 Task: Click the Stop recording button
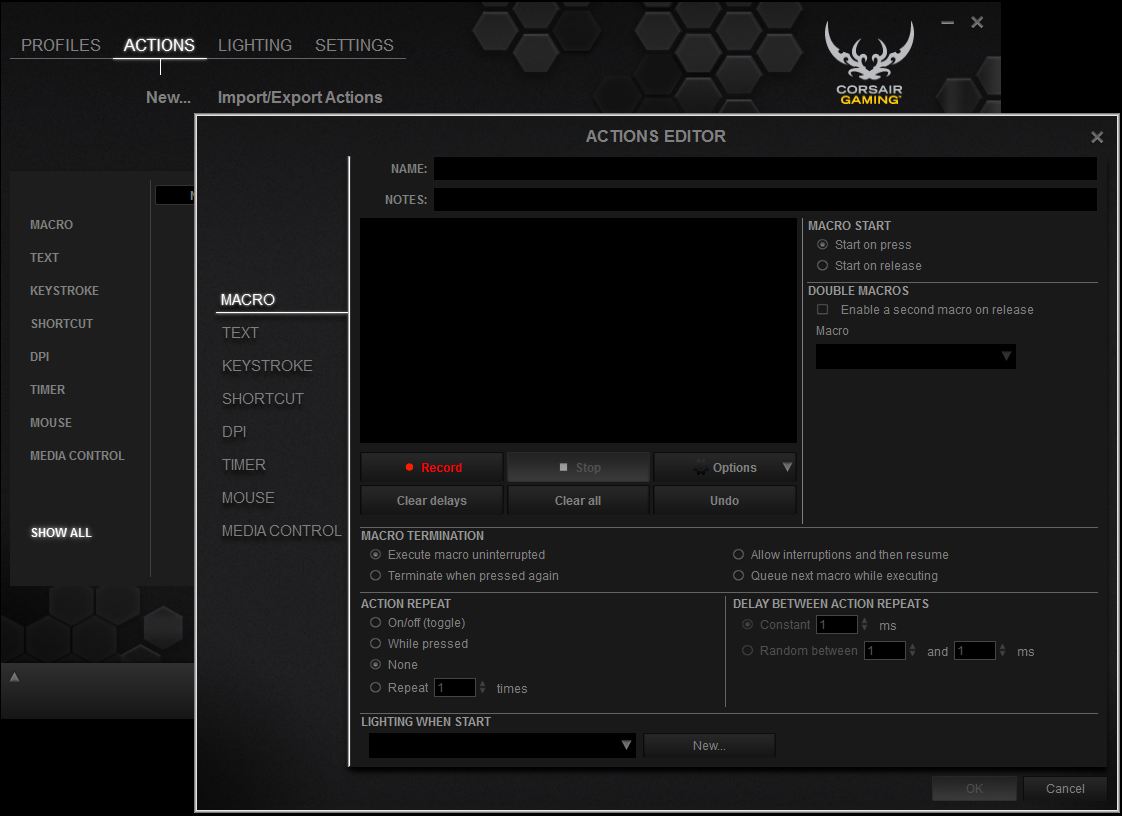(578, 467)
